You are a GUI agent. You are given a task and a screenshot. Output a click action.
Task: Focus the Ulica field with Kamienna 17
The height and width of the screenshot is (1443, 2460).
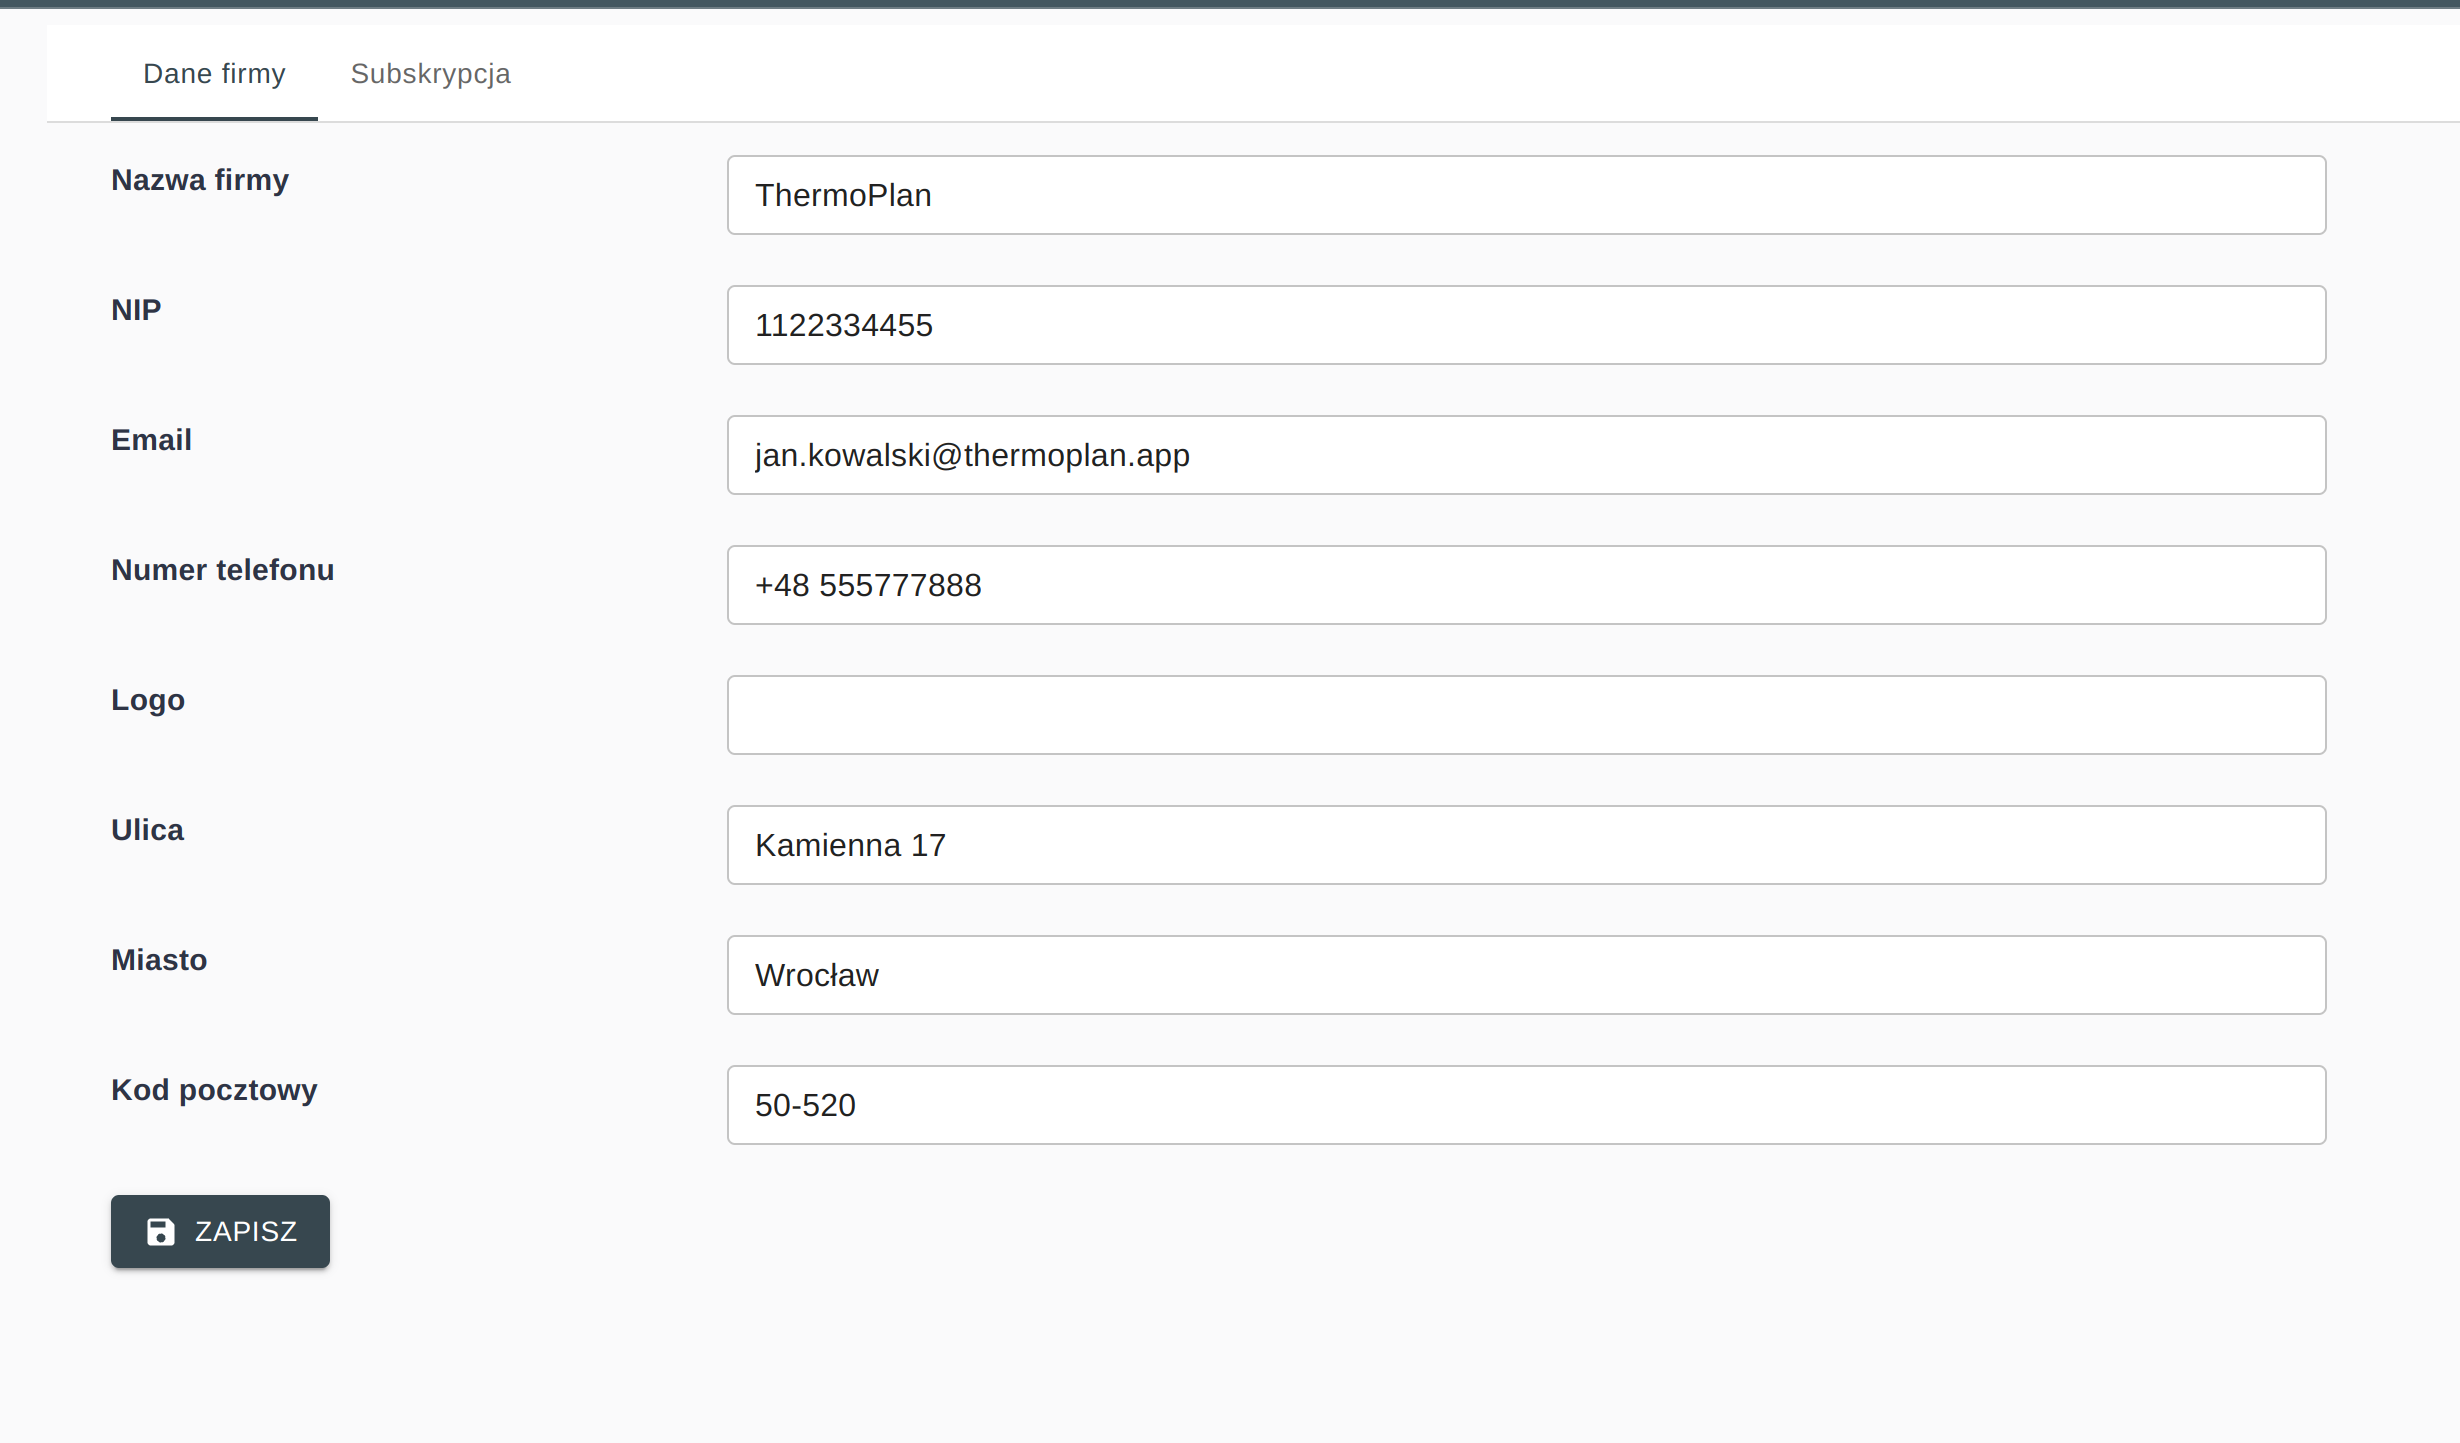pyautogui.click(x=1526, y=845)
